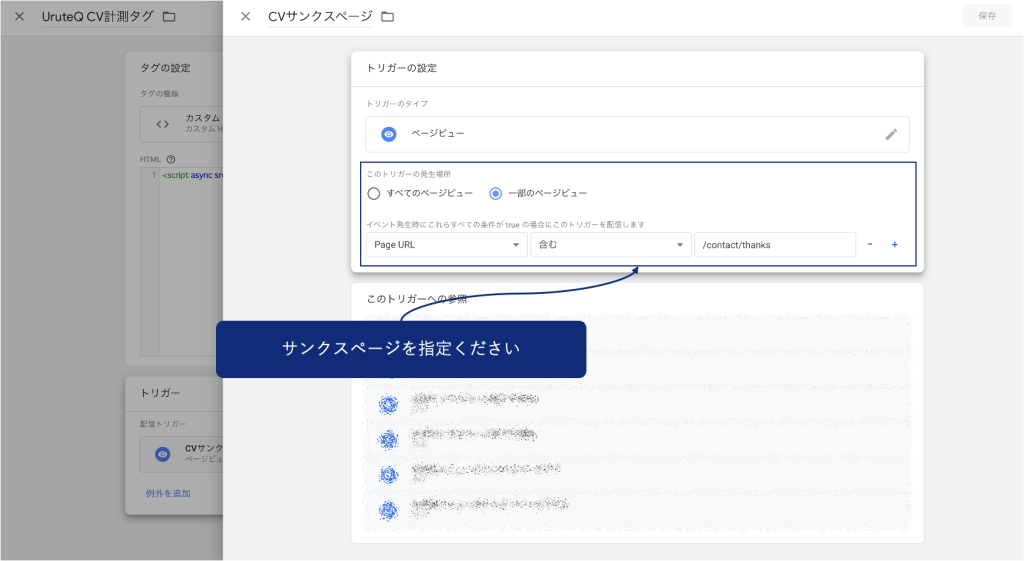Viewport: 1024px width, 561px height.
Task: Edit the trigger type with the pencil icon
Action: tap(891, 134)
